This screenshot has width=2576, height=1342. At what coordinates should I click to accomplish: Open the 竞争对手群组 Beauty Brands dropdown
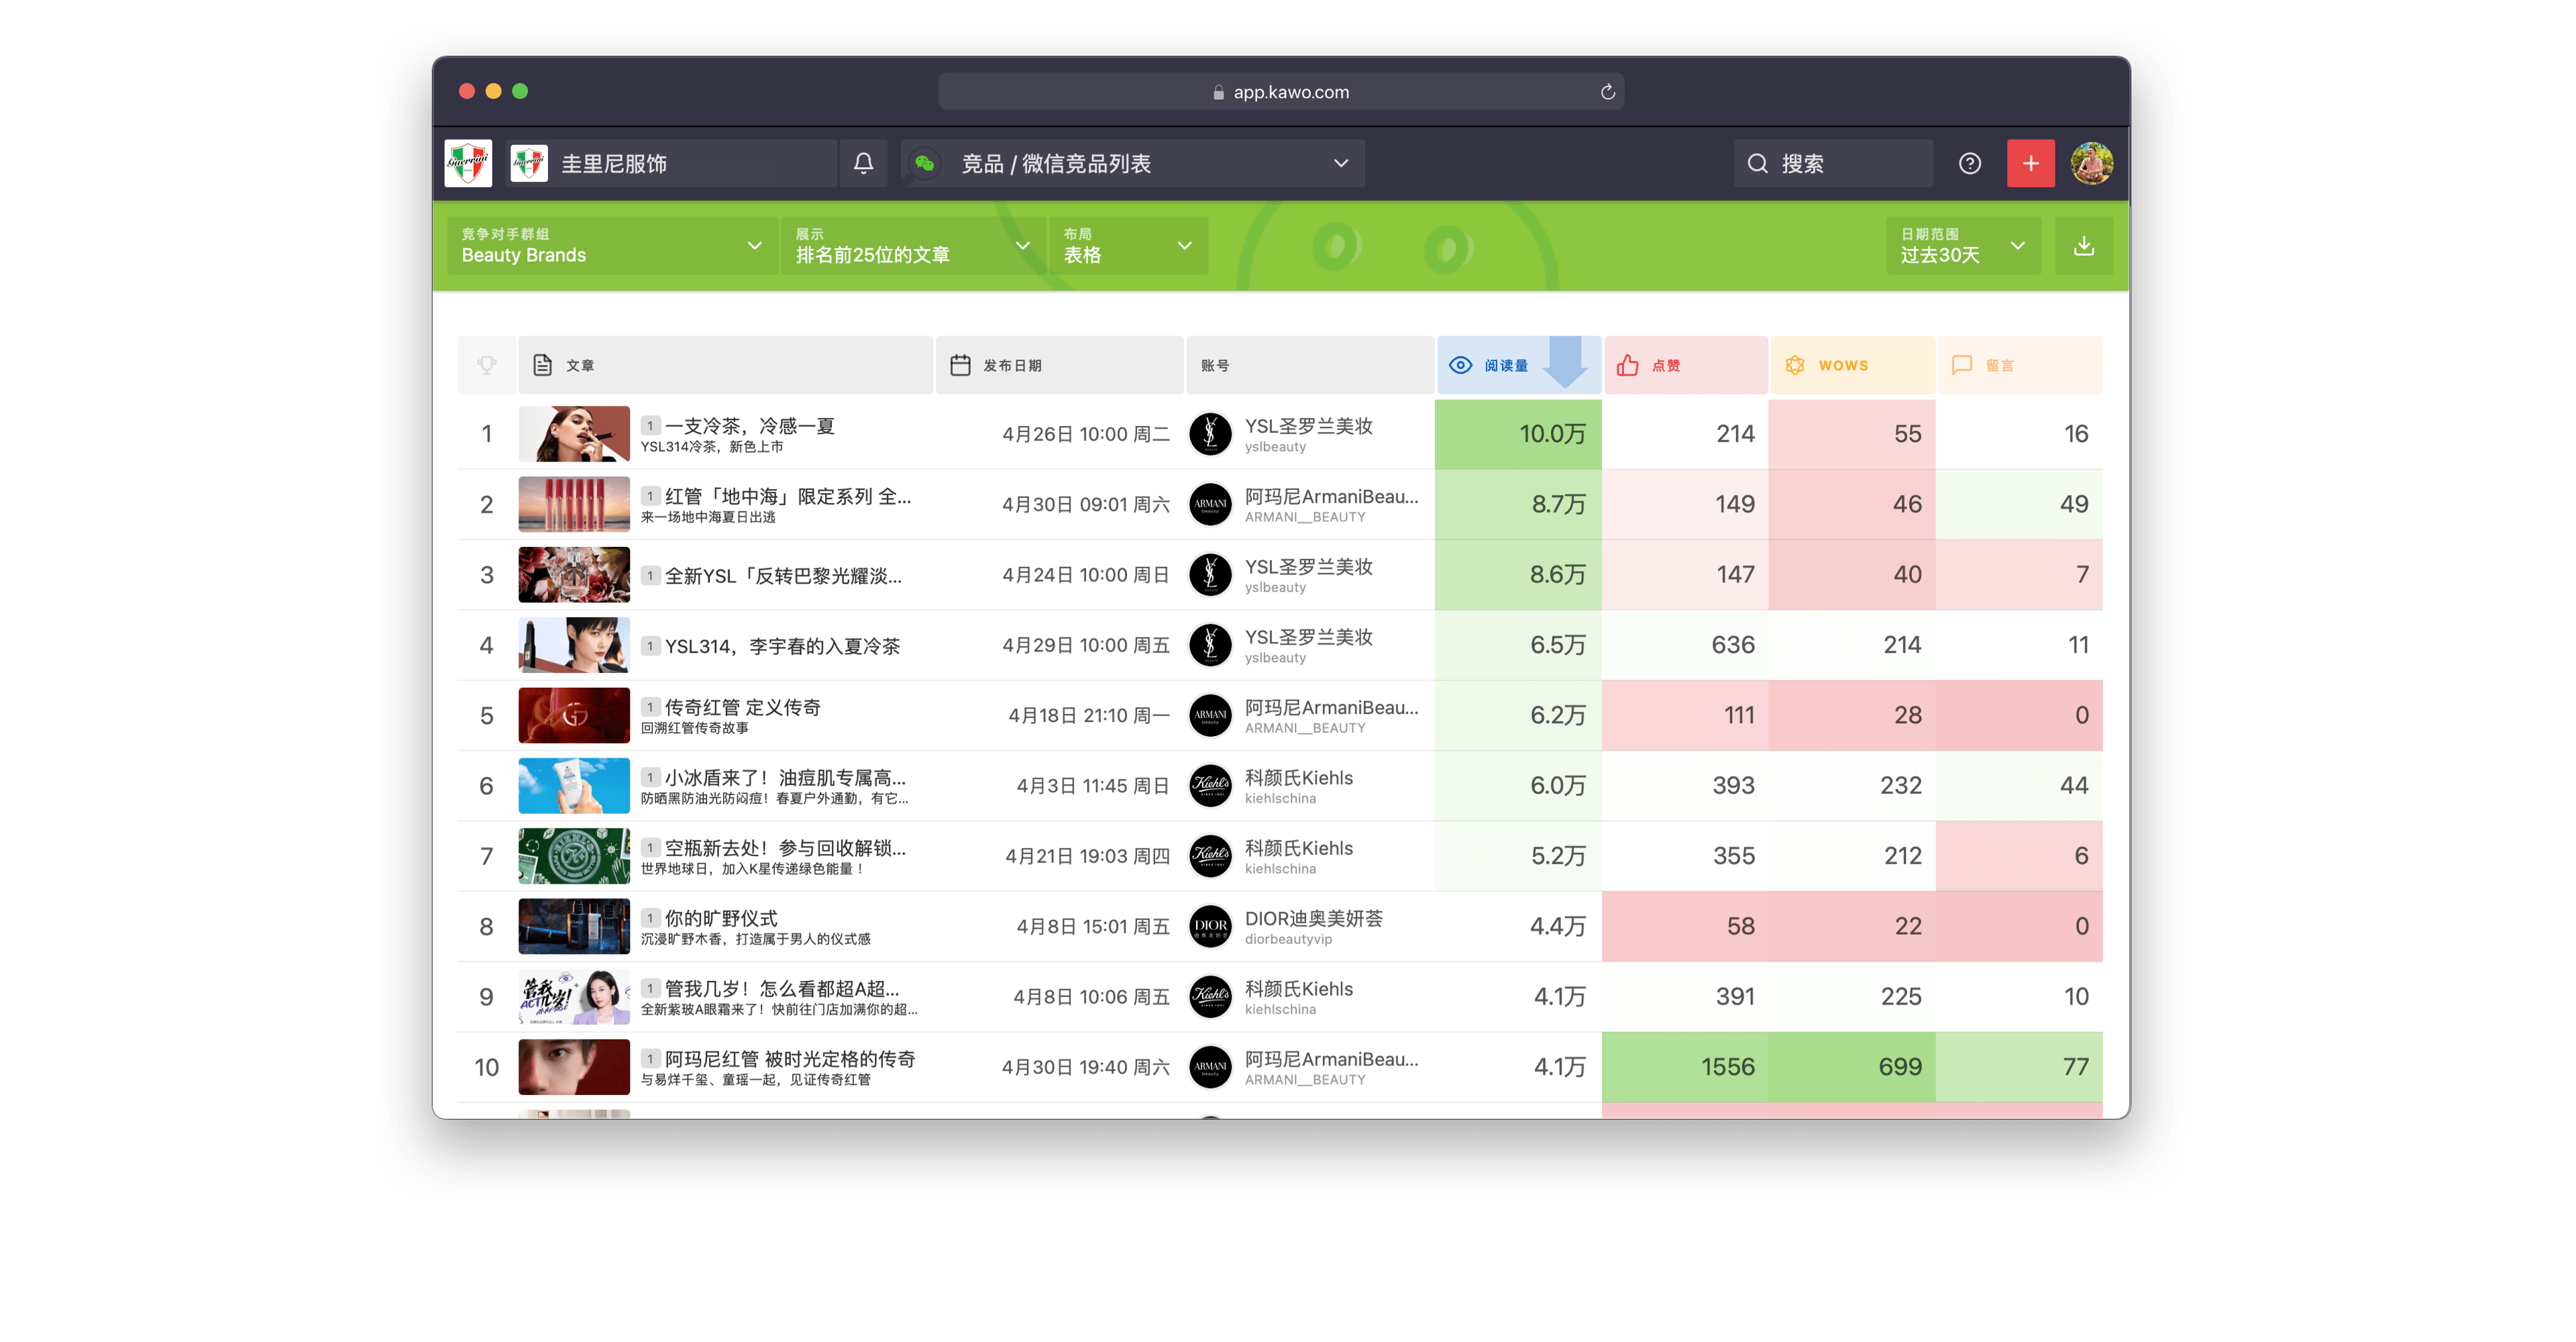[612, 246]
